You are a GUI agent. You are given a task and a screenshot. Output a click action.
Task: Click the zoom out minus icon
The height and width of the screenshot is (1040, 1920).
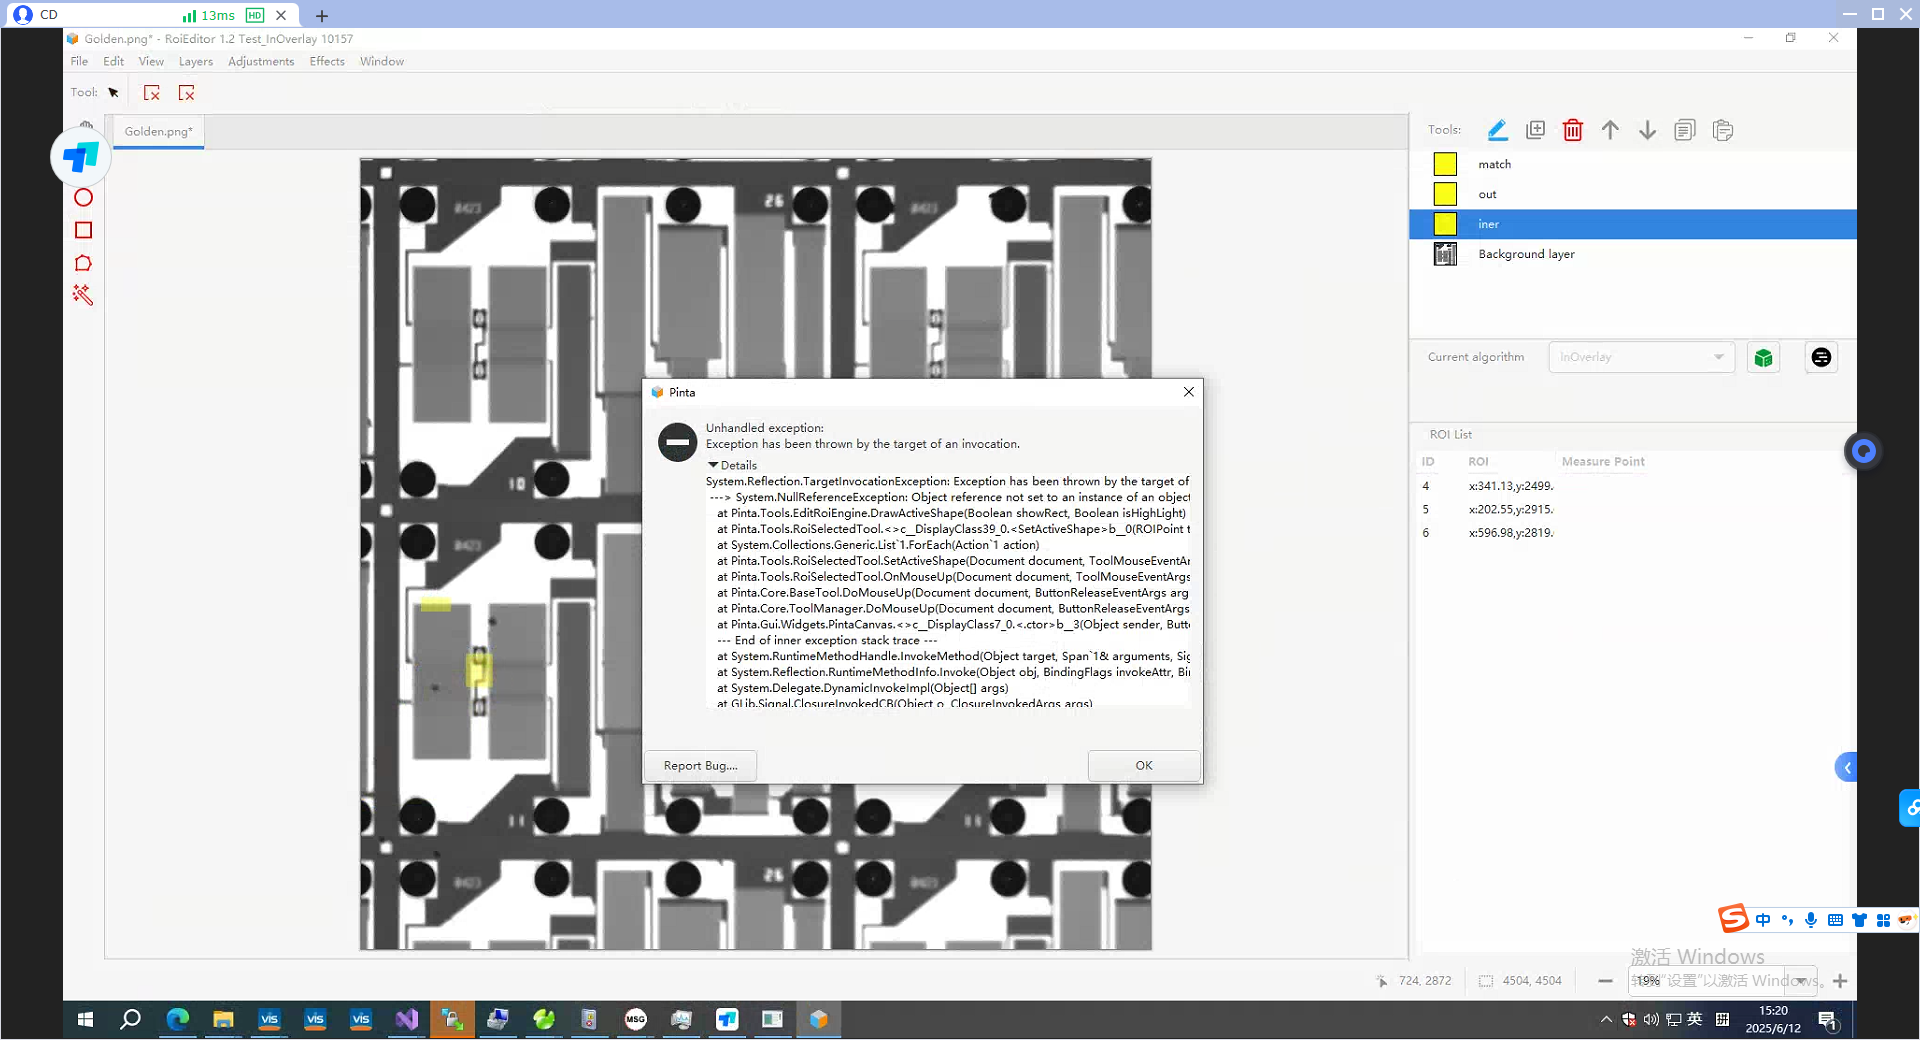(1605, 981)
